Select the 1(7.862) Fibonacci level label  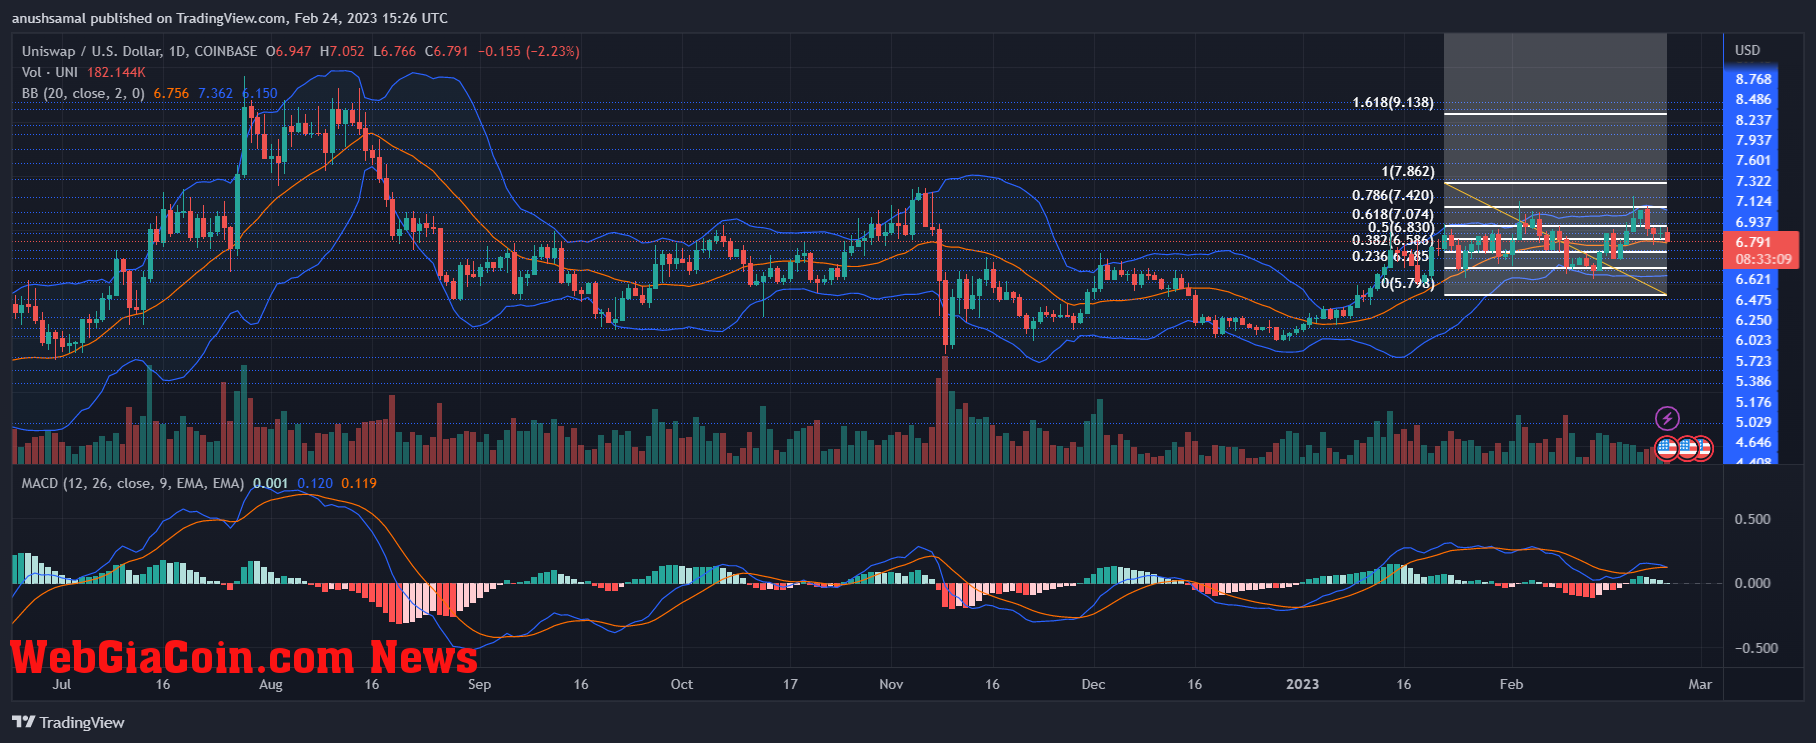click(x=1407, y=172)
